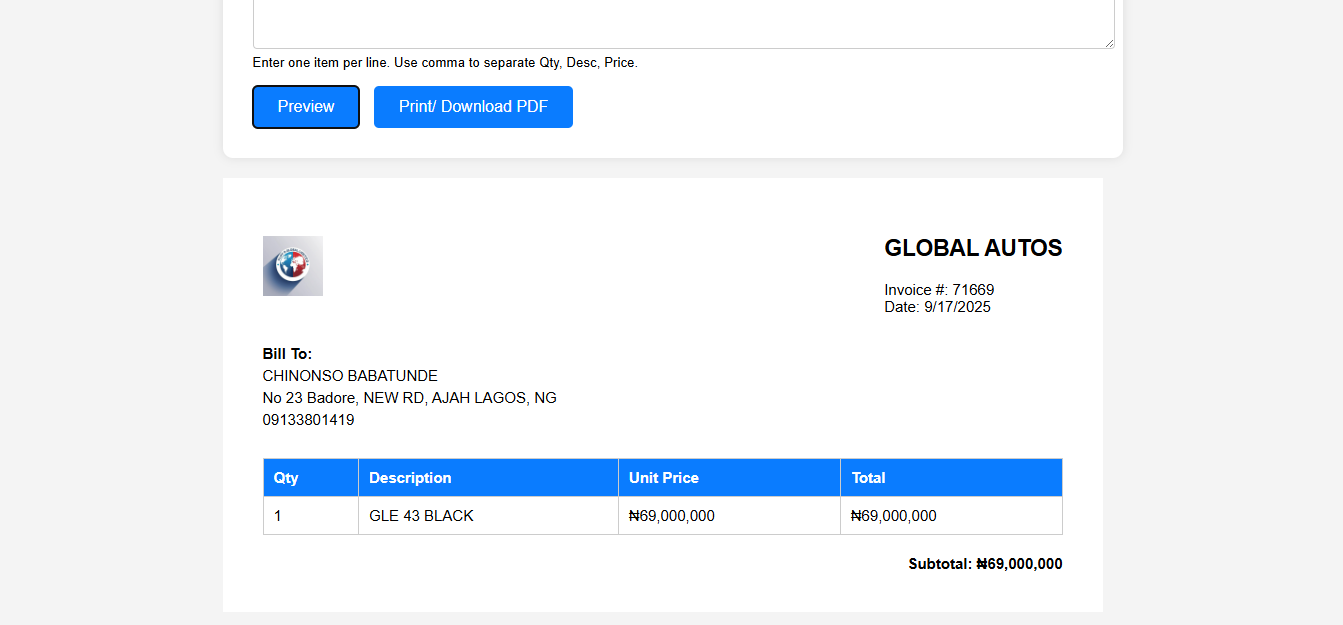Click the quantity cell showing 1
This screenshot has height=625, width=1343.
[x=278, y=516]
